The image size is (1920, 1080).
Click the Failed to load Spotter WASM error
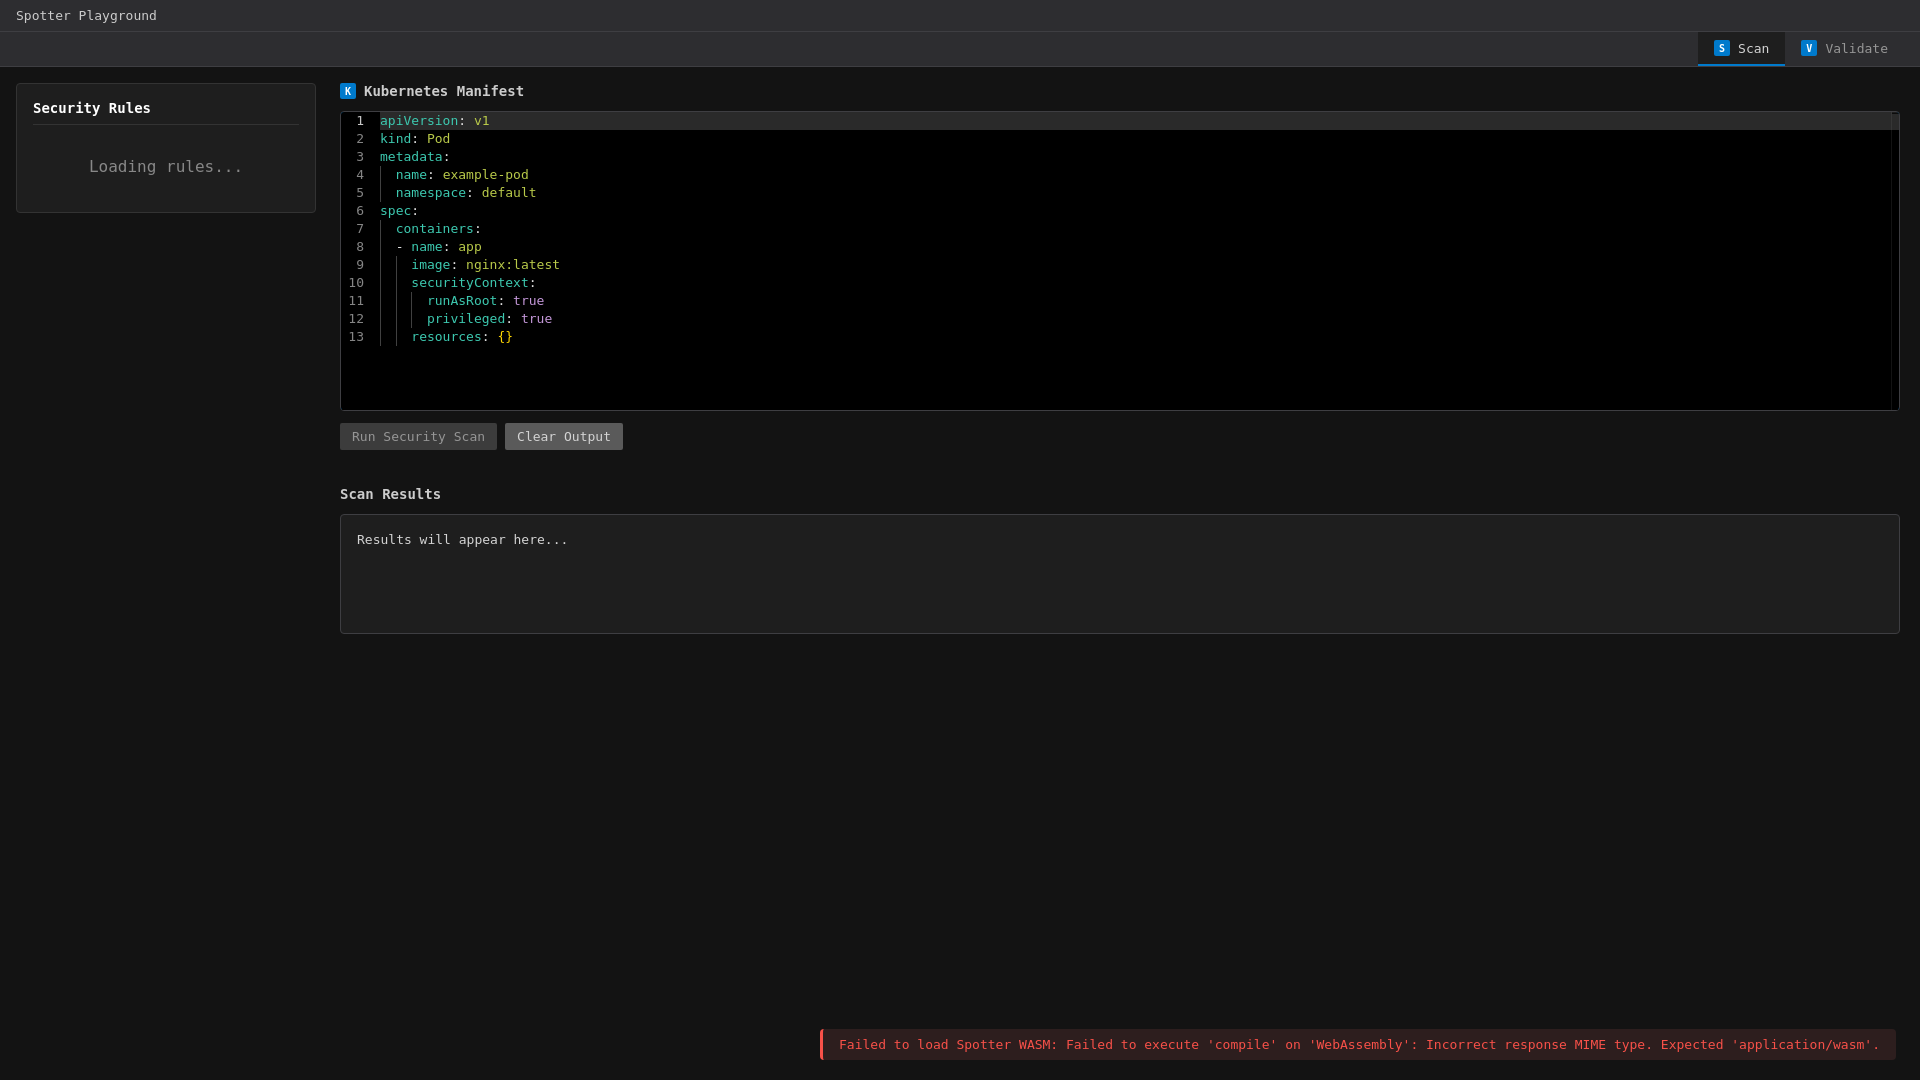tap(1358, 1045)
